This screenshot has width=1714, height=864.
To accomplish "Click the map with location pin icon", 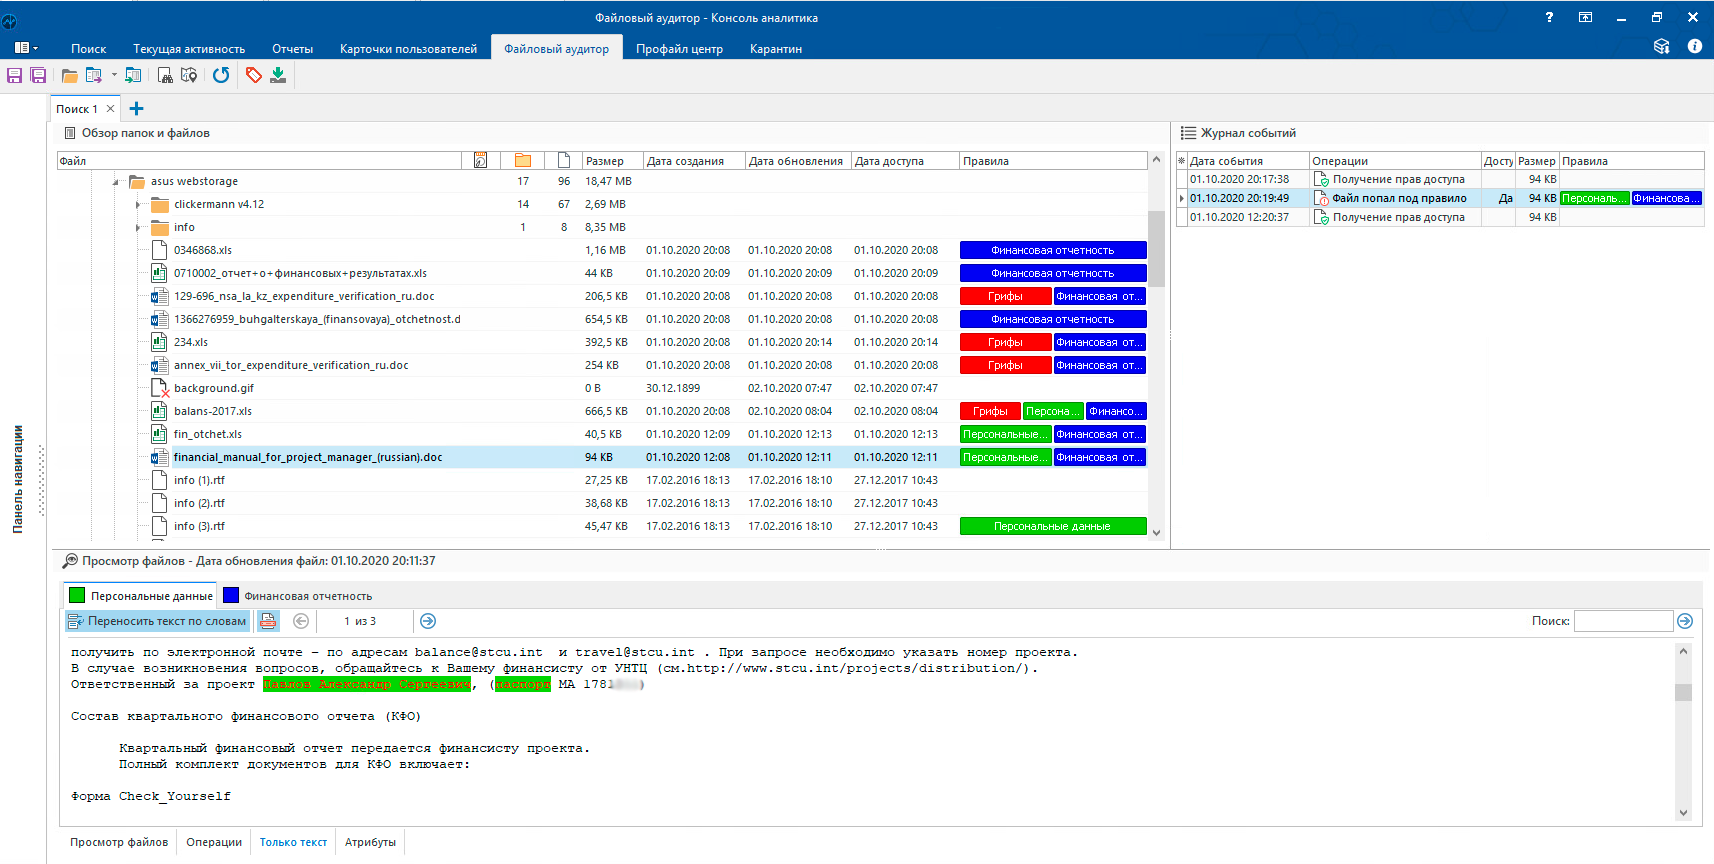I will (x=189, y=75).
